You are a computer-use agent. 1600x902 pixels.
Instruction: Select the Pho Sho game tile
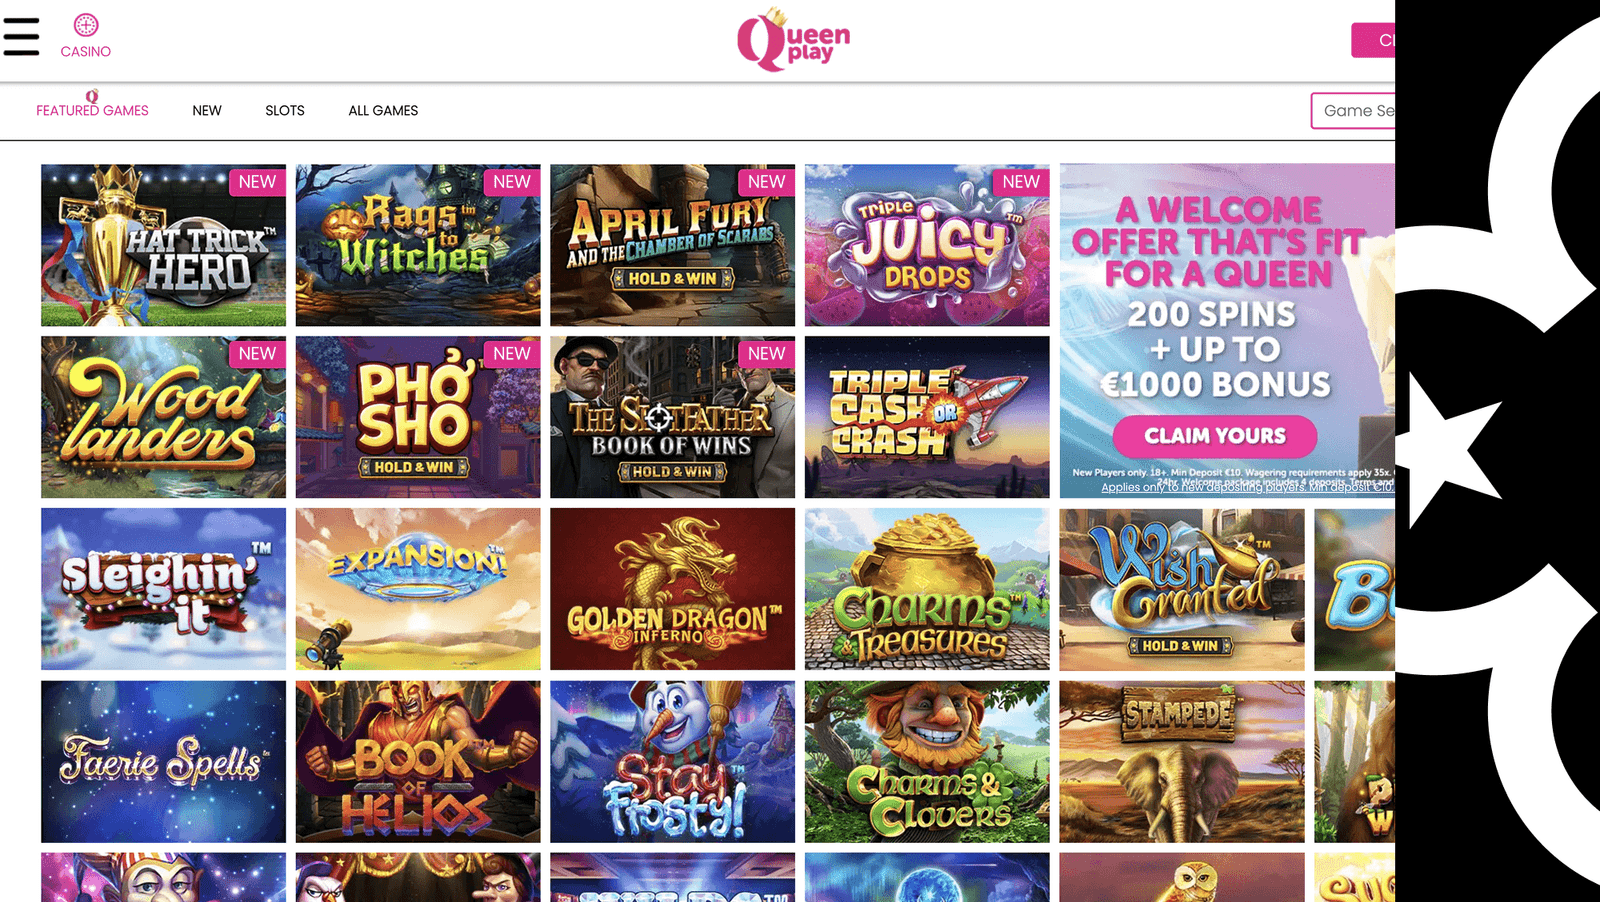[x=418, y=417]
